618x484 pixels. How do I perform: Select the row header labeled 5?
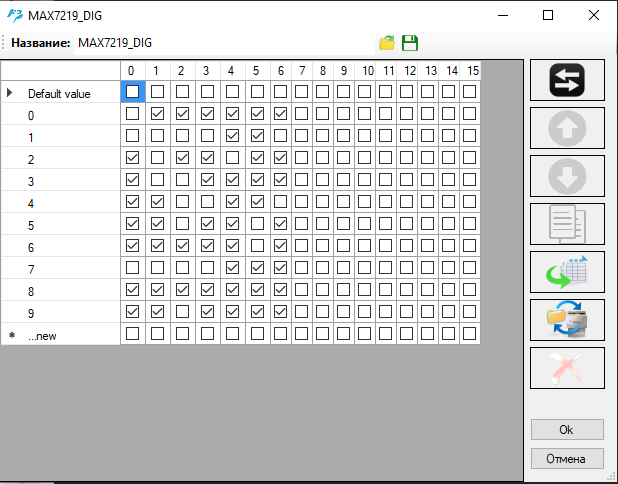tap(61, 224)
